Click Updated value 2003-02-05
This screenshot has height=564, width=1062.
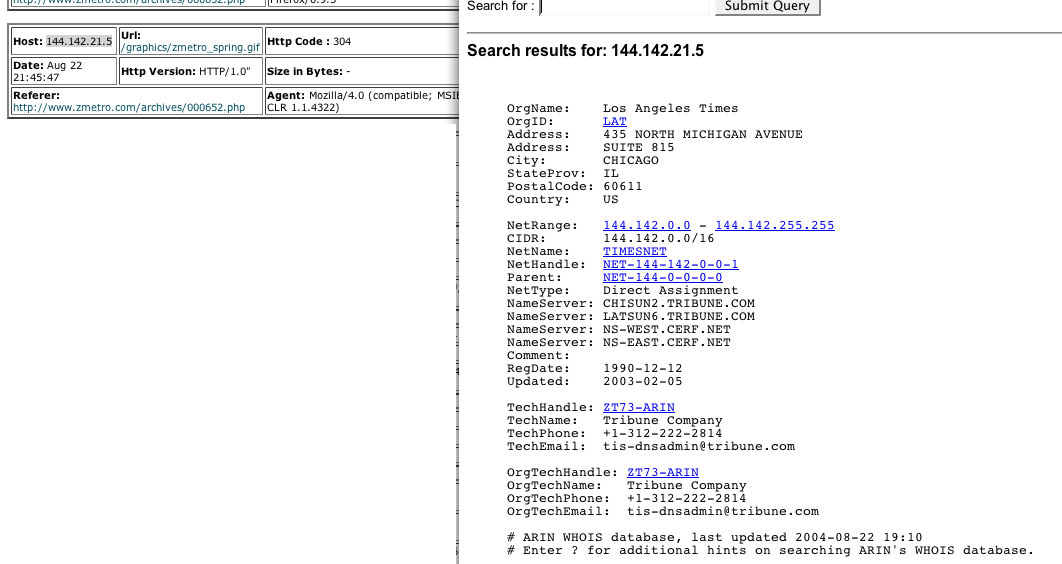[x=643, y=381]
